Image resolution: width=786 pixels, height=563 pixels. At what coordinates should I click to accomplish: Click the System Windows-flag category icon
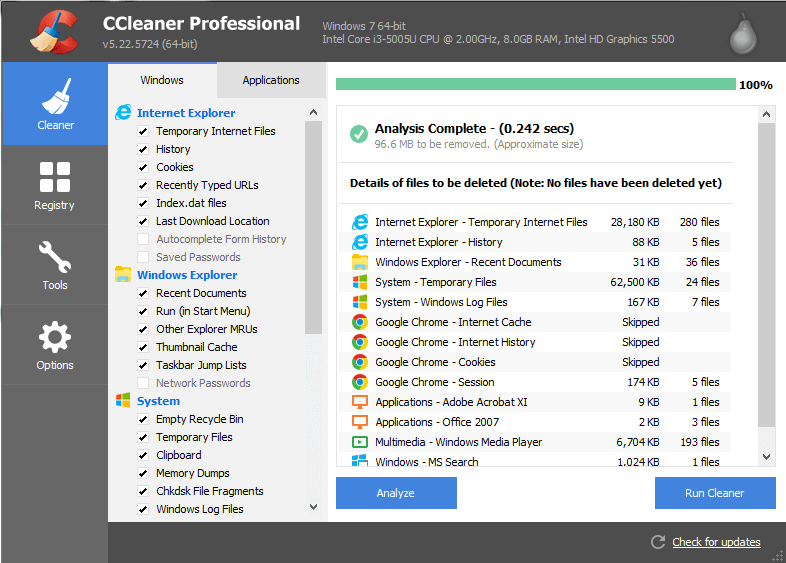point(123,400)
